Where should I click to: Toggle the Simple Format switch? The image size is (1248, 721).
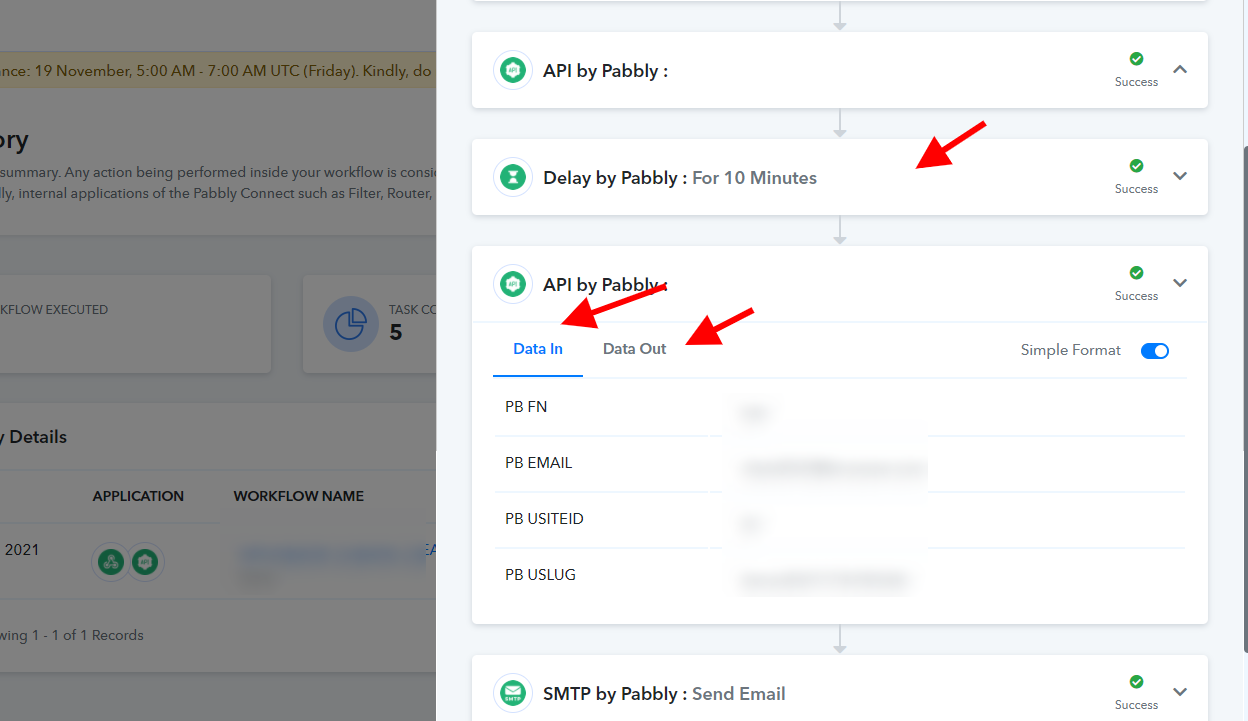1155,350
